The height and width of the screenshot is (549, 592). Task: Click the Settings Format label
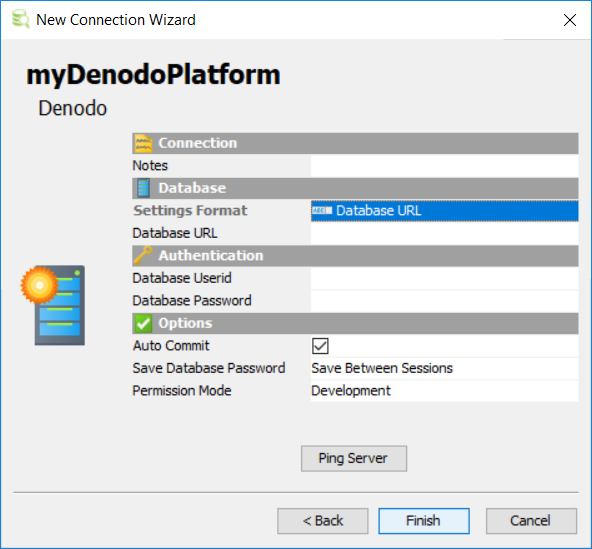[x=190, y=211]
